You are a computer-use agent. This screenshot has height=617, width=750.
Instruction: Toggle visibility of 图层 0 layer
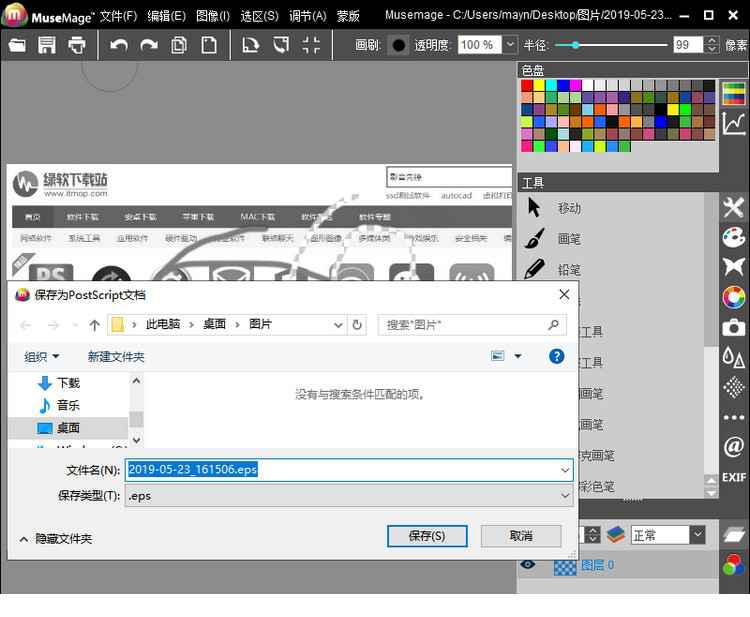click(x=528, y=565)
